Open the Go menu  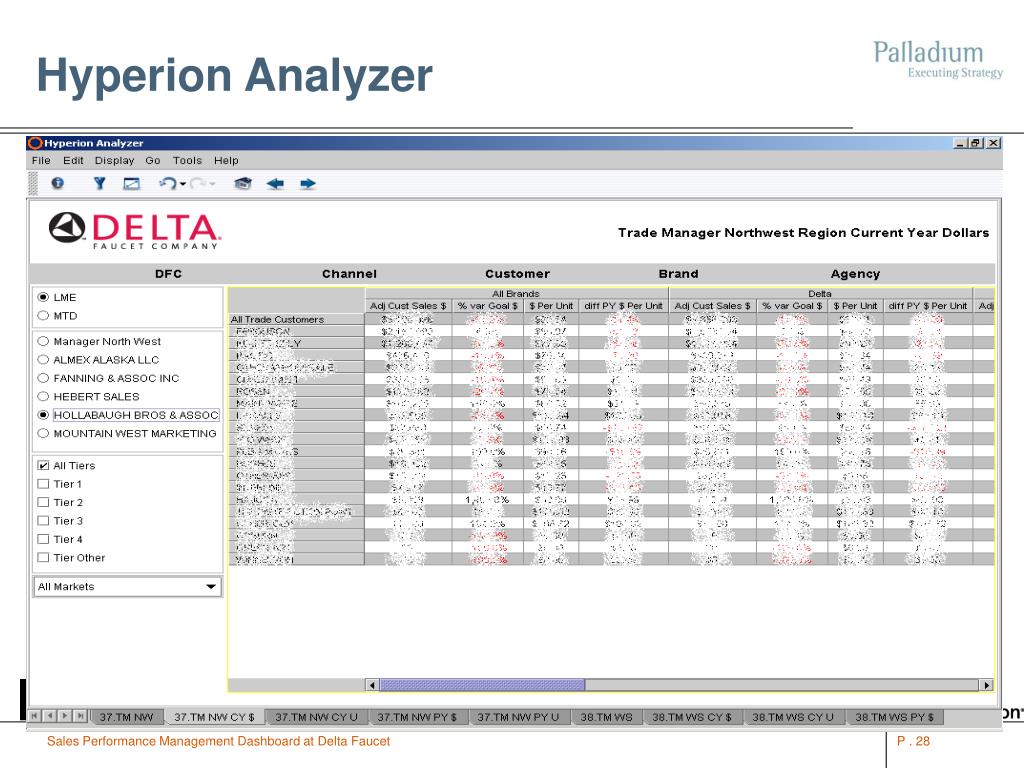[153, 161]
